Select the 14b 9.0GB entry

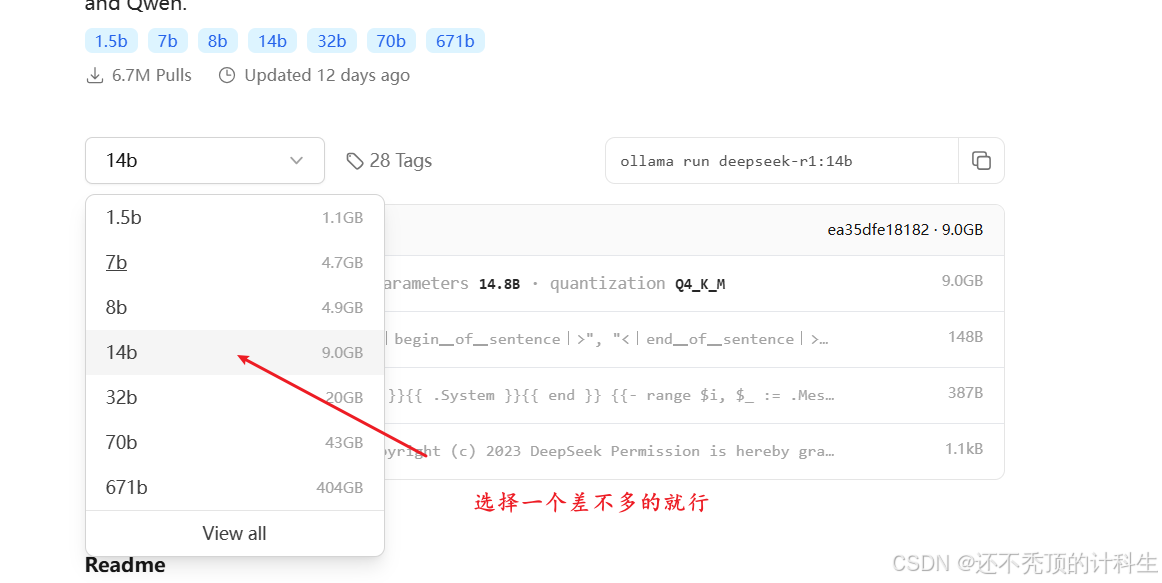coord(235,352)
